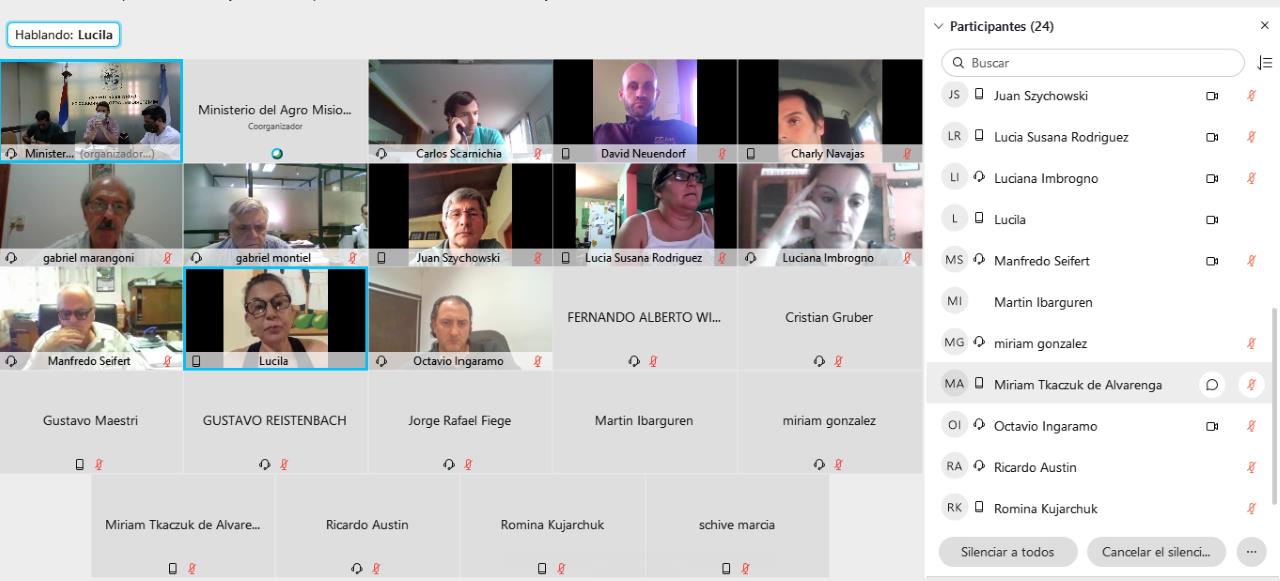The height and width of the screenshot is (581, 1280).
Task: Click Lucia Susana Rodriguez's camera icon
Action: tap(1212, 137)
